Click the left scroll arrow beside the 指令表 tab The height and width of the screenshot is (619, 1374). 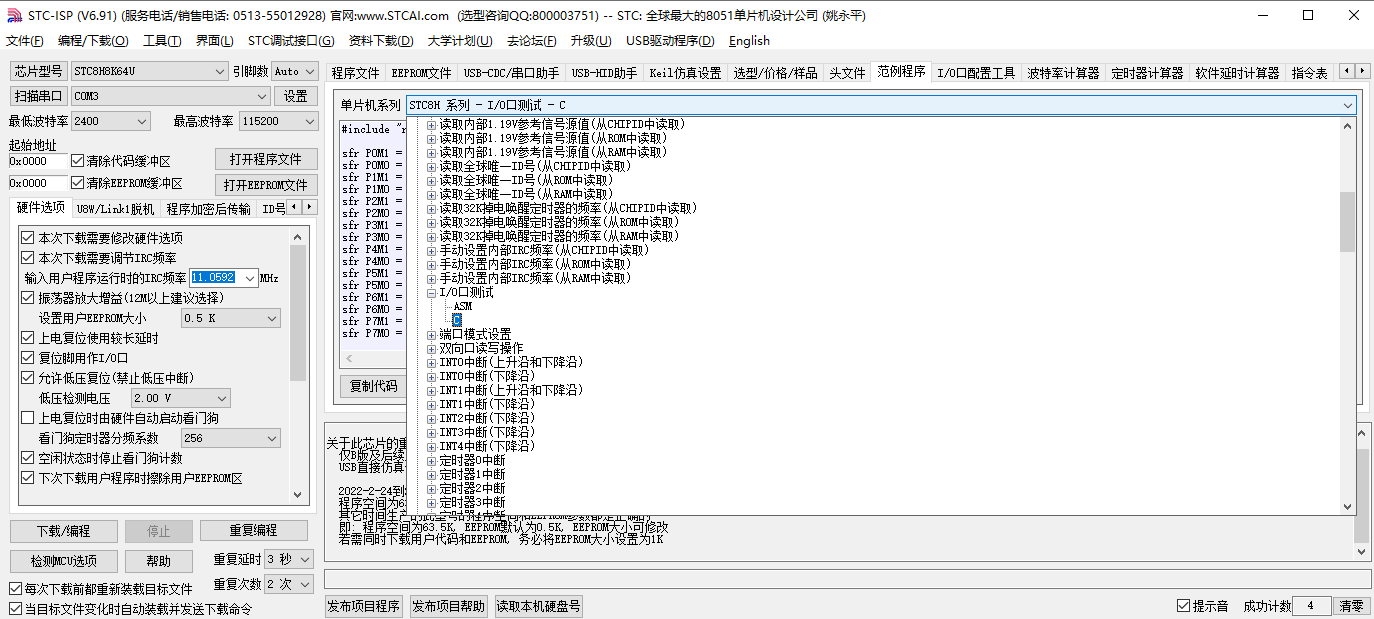point(1346,71)
